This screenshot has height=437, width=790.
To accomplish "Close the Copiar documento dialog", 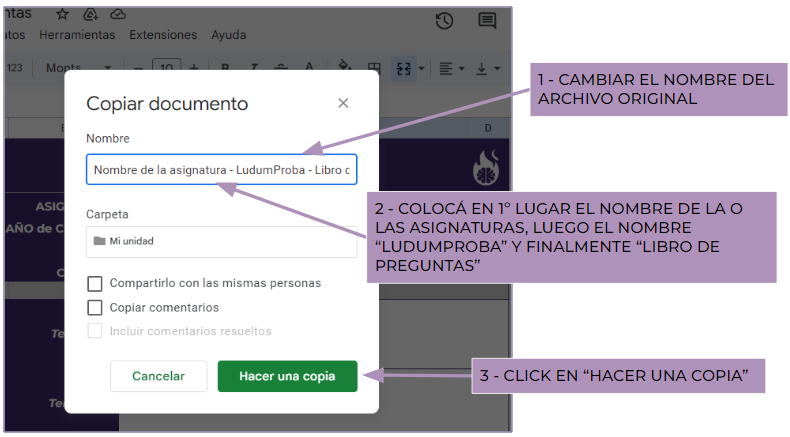I will pos(343,103).
